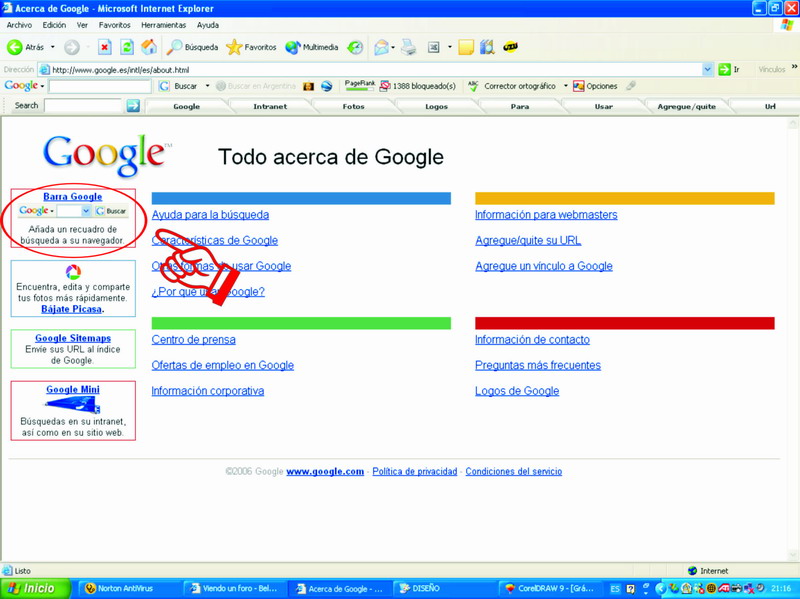Go to the Home page icon
This screenshot has width=800, height=599.
tap(149, 47)
